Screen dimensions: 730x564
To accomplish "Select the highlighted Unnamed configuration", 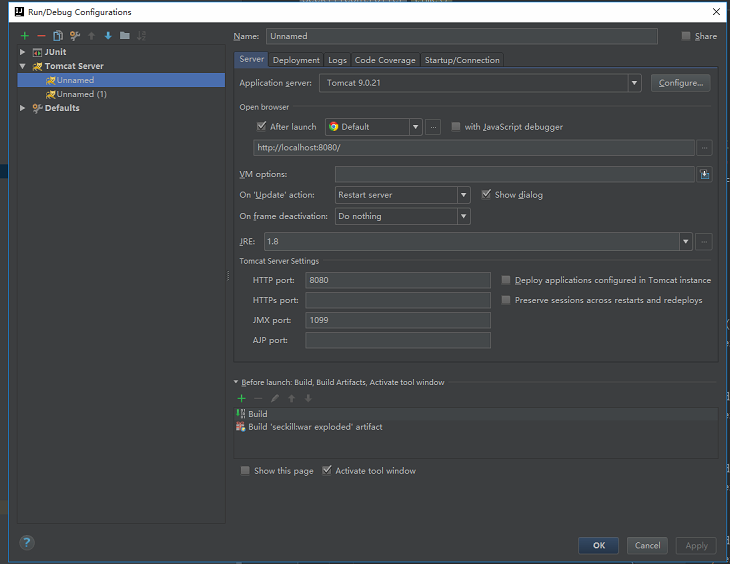I will pos(121,80).
